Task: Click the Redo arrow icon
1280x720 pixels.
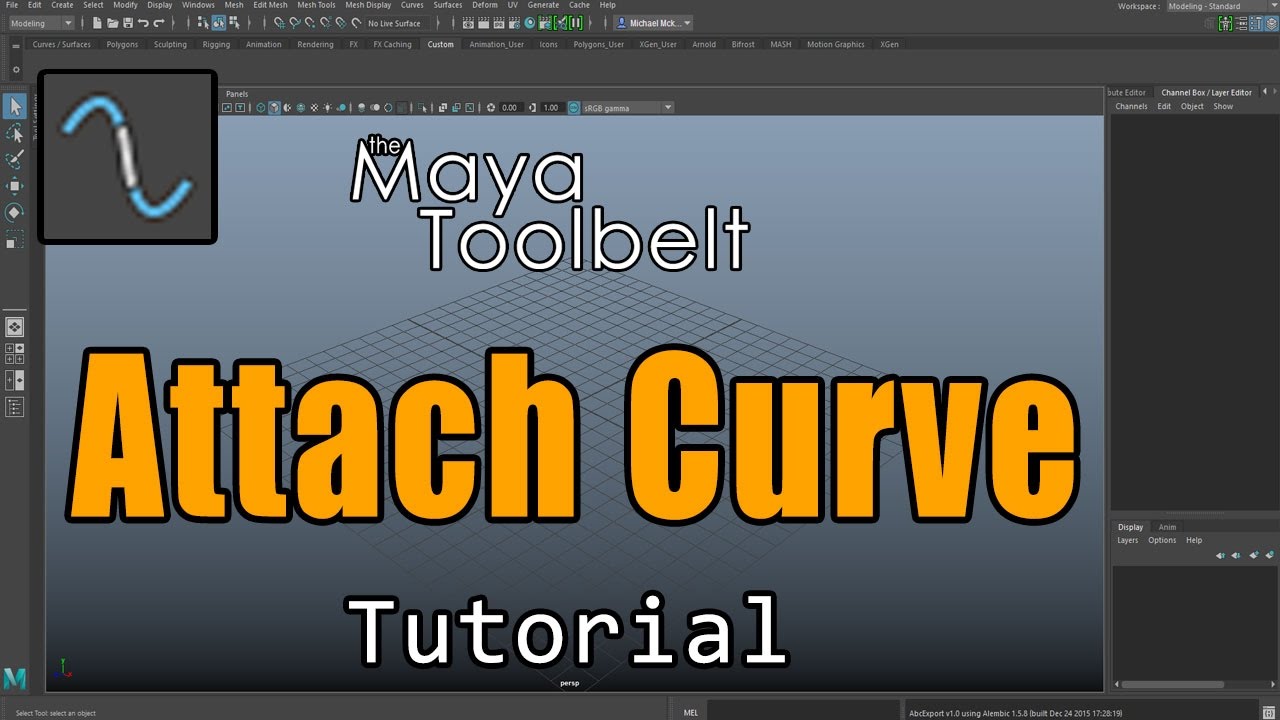Action: (x=159, y=23)
